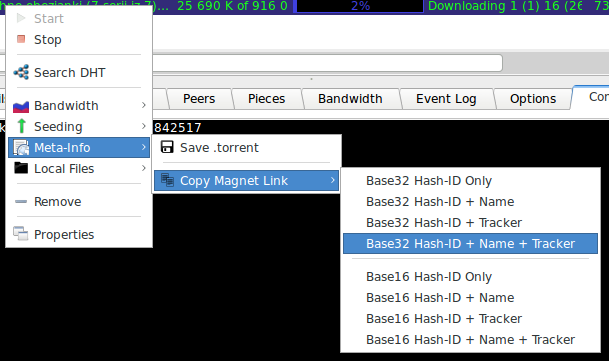This screenshot has height=361, width=609.
Task: Expand the Meta-Info submenu arrow
Action: pyautogui.click(x=144, y=147)
